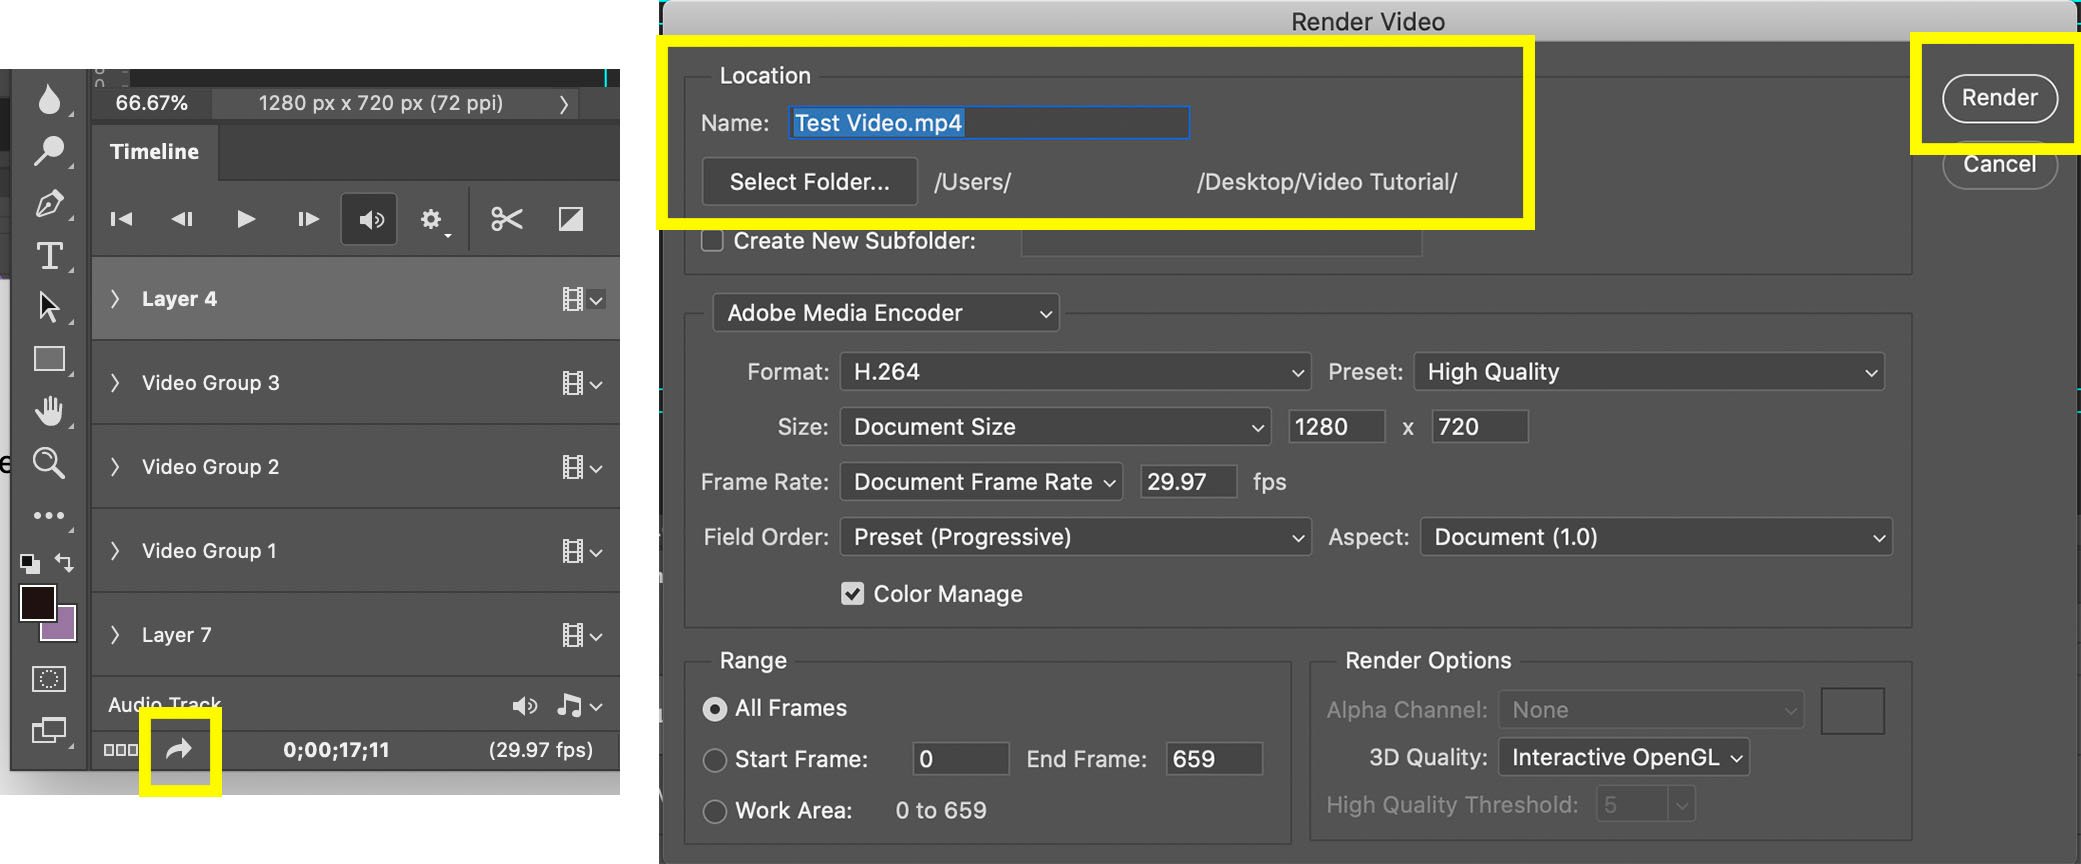The width and height of the screenshot is (2081, 864).
Task: Select the Blur (droplet) tool
Action: pyautogui.click(x=49, y=99)
